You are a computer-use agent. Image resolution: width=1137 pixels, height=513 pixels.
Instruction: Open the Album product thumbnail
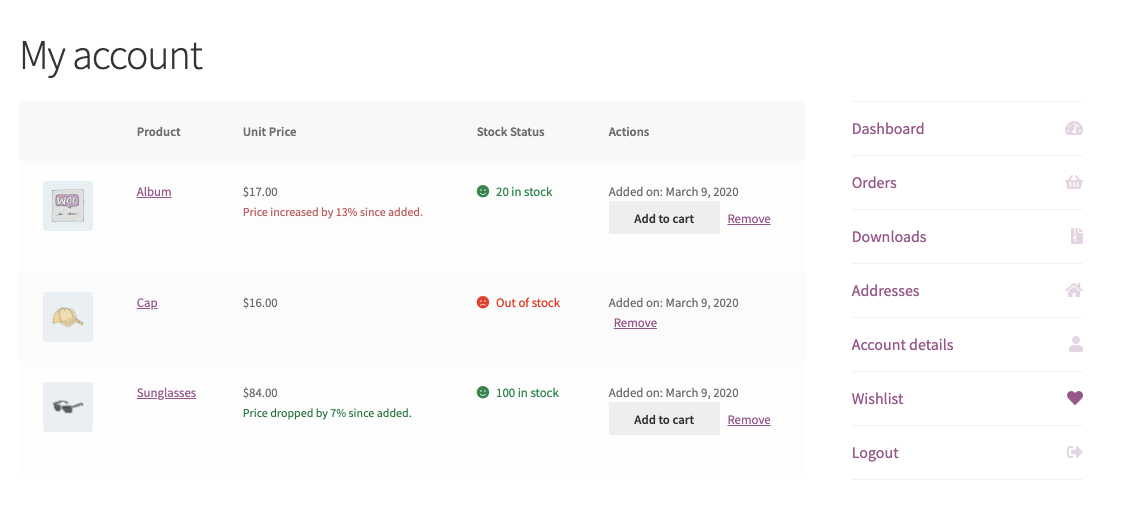pos(68,206)
